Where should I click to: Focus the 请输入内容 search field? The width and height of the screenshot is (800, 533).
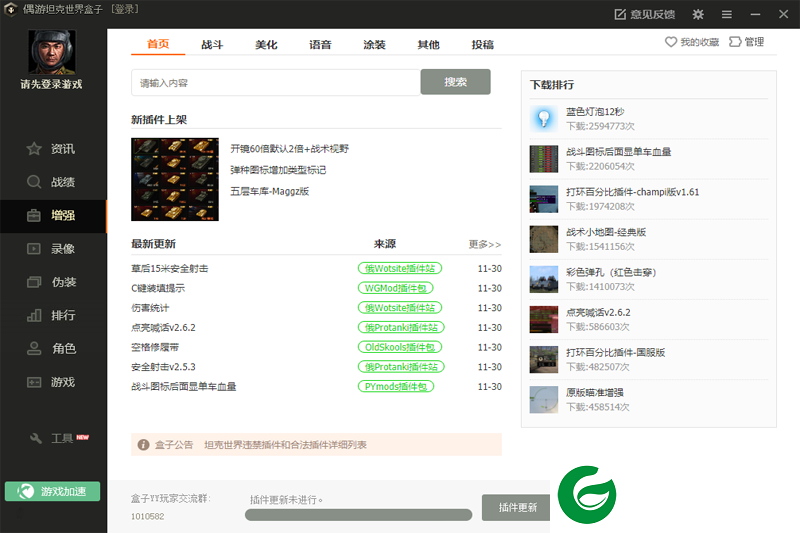(x=276, y=83)
